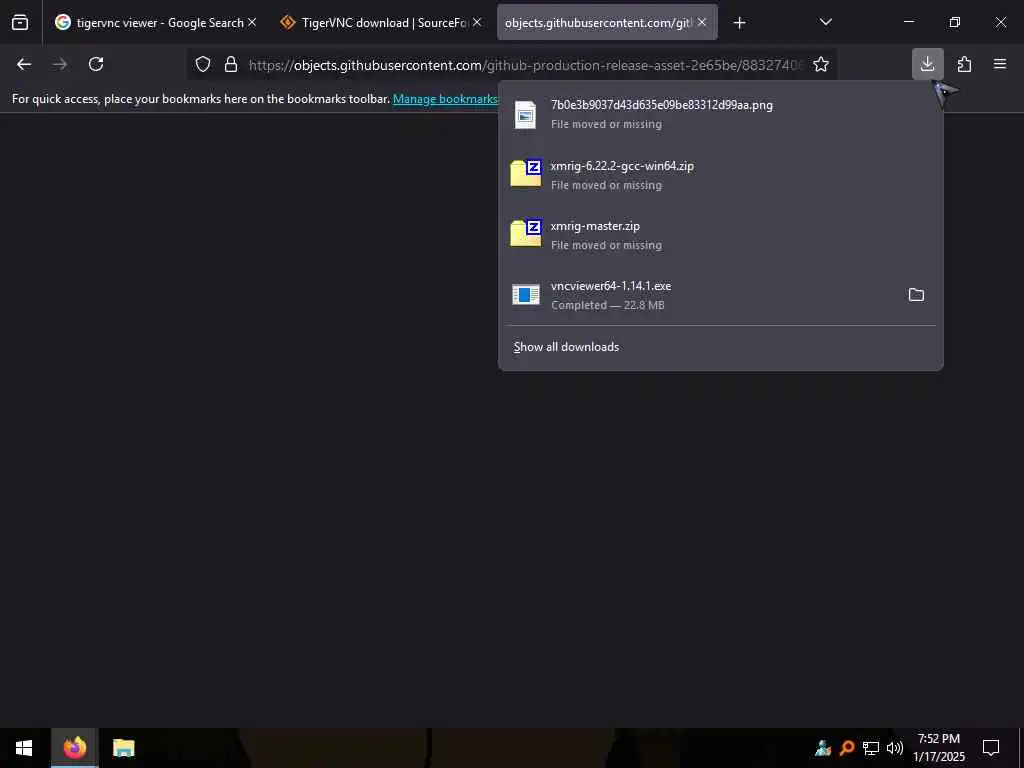Select xmrig-master.zip download entry
Screen dimensions: 1024x768
point(720,235)
